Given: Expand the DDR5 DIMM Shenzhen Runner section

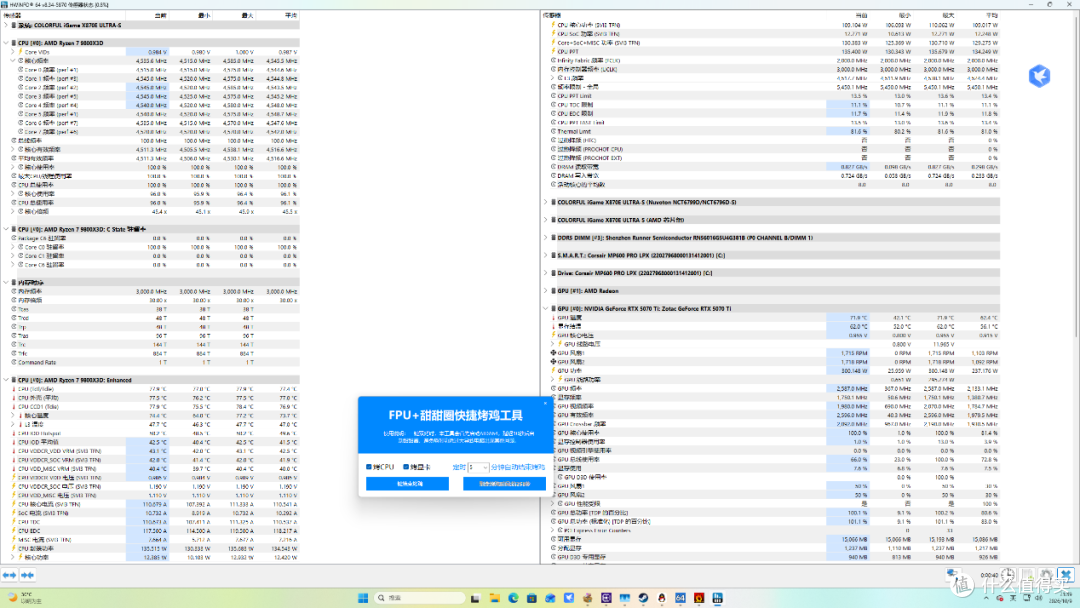Looking at the screenshot, I should tap(546, 238).
